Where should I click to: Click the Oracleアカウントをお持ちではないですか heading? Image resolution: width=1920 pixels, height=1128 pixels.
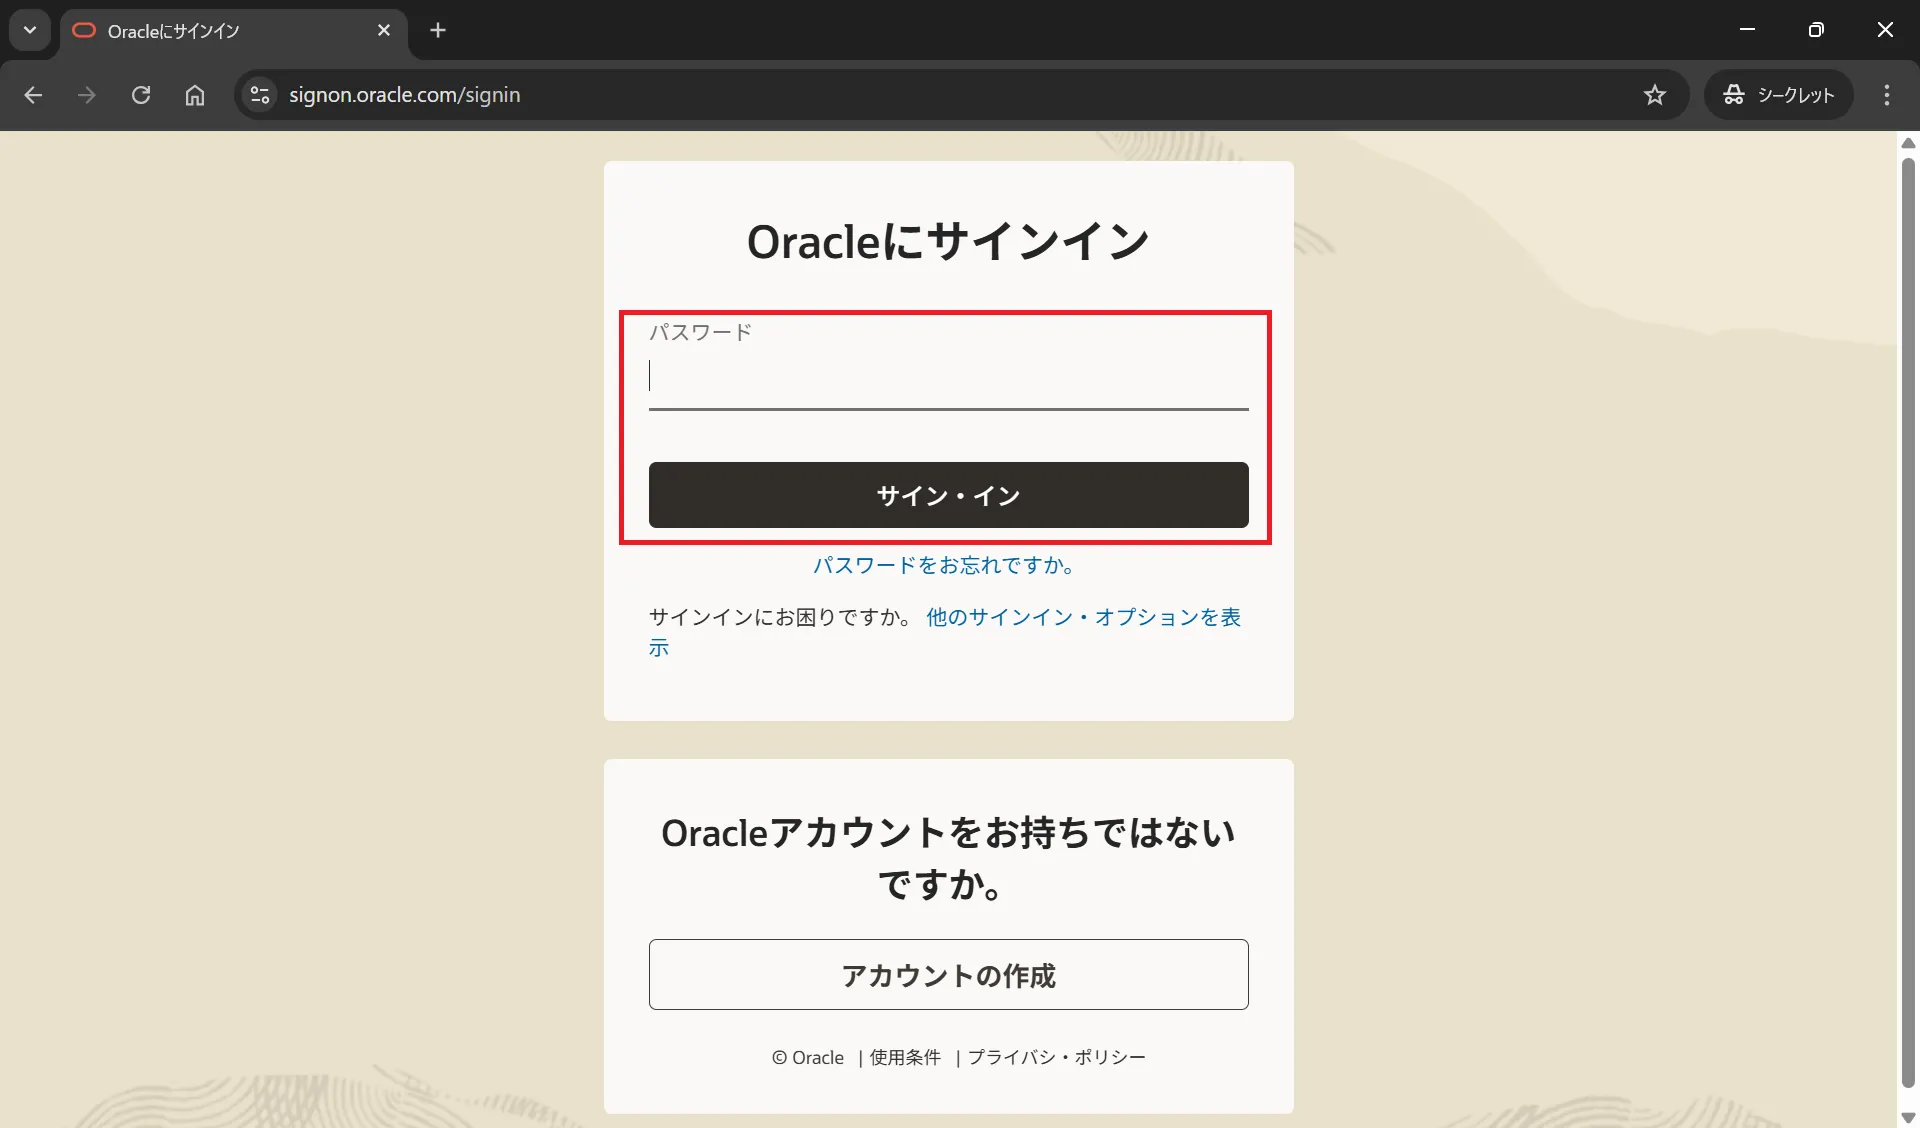coord(948,858)
